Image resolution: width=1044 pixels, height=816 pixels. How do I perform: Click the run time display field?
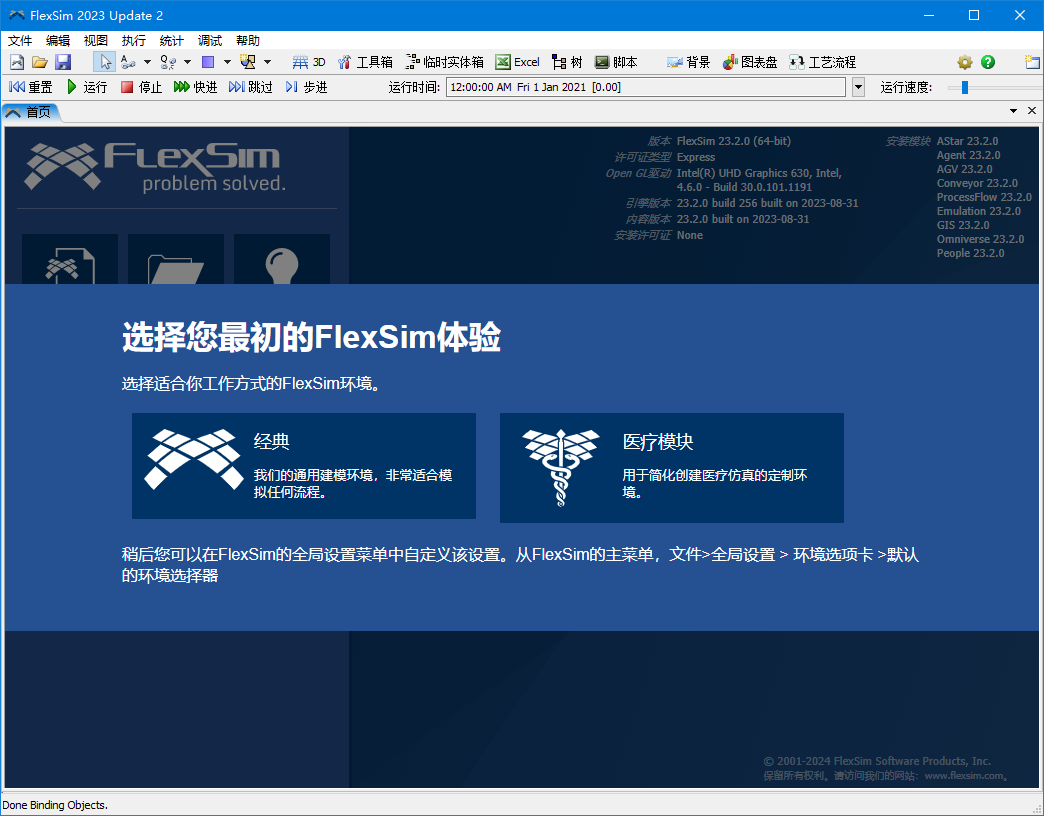click(646, 87)
